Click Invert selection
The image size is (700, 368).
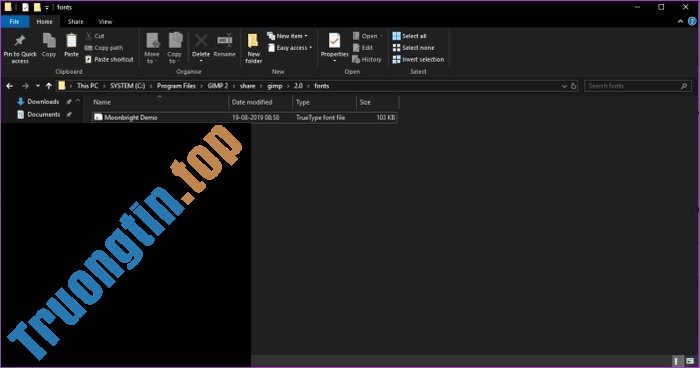418,59
